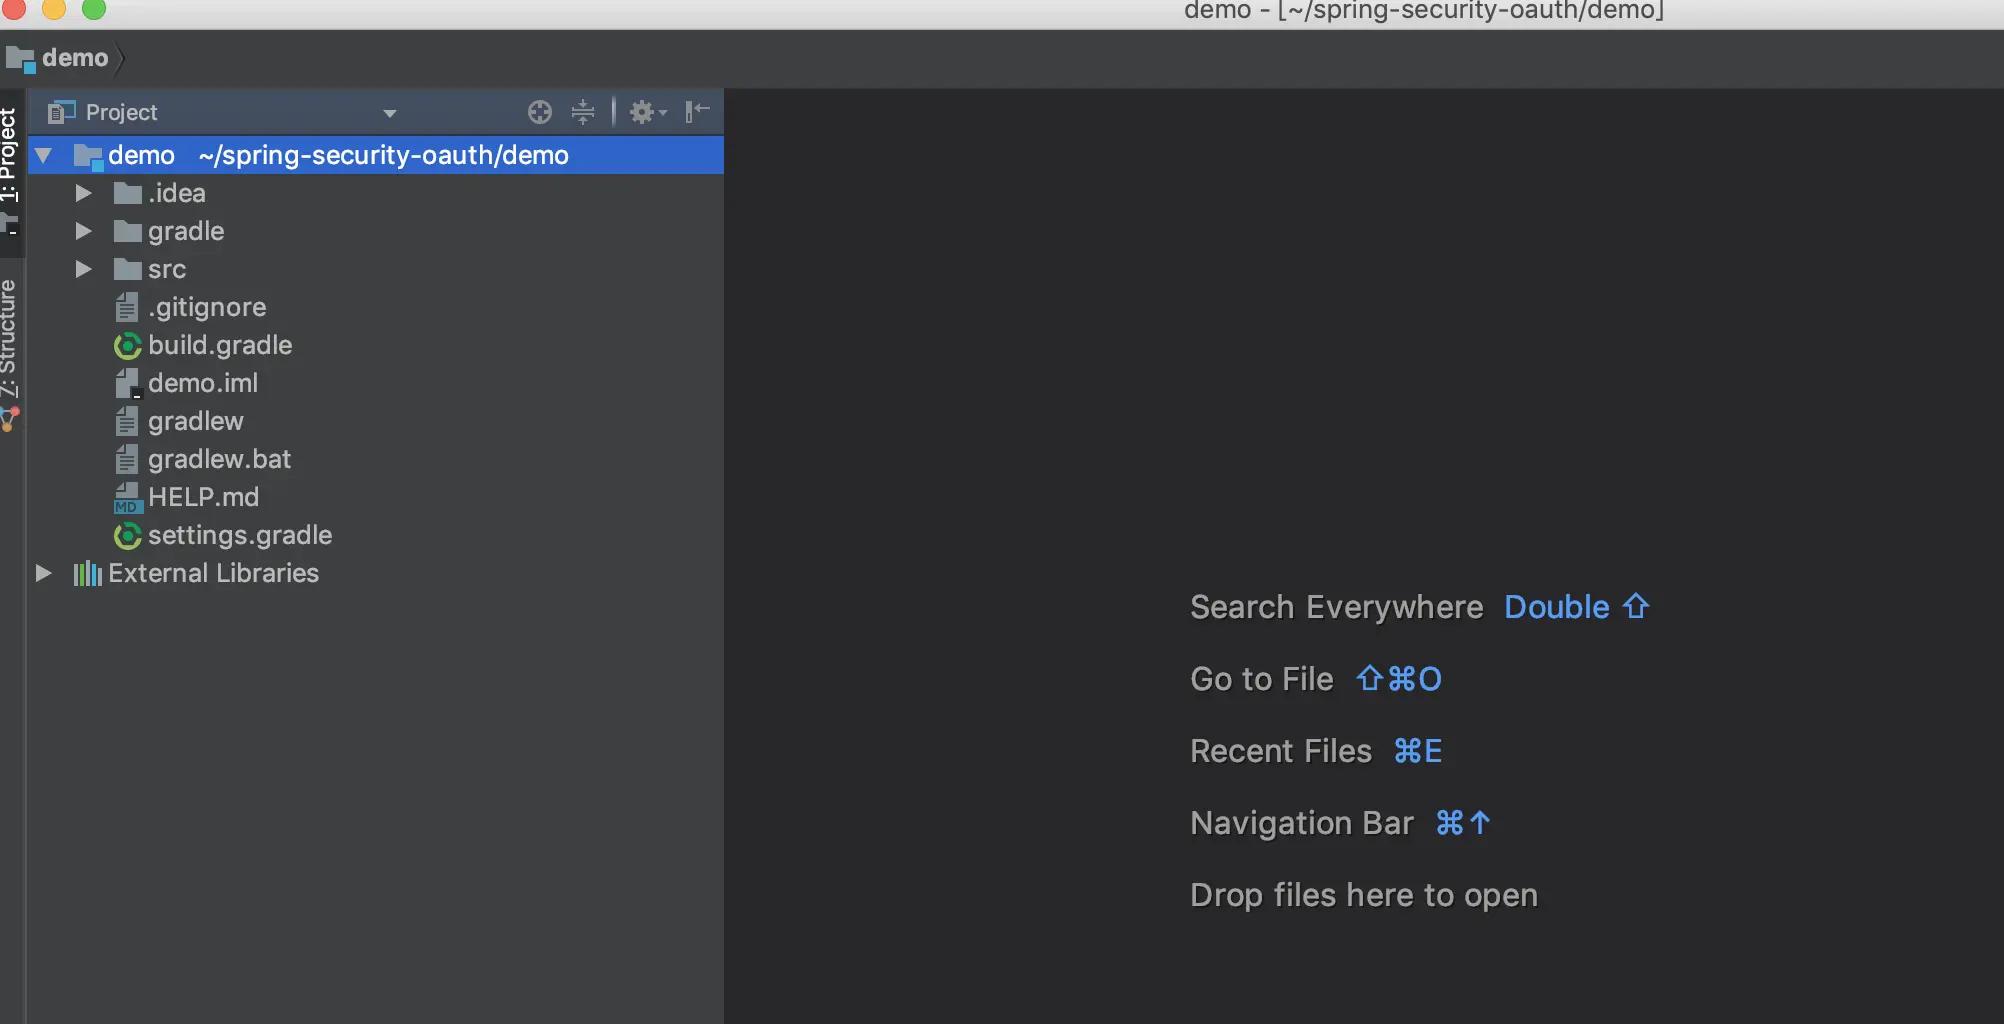Hide the Project tool window with the hide icon

click(697, 111)
